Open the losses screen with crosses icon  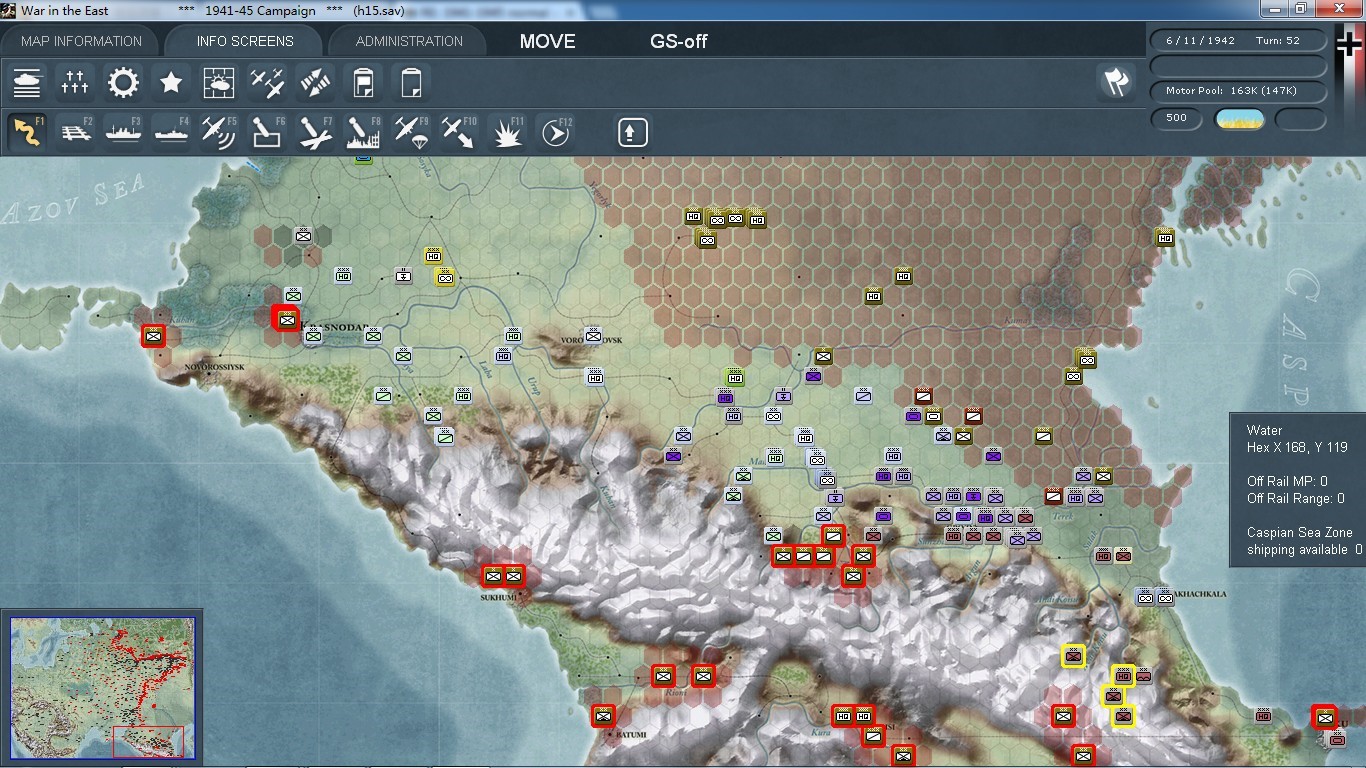tap(75, 82)
